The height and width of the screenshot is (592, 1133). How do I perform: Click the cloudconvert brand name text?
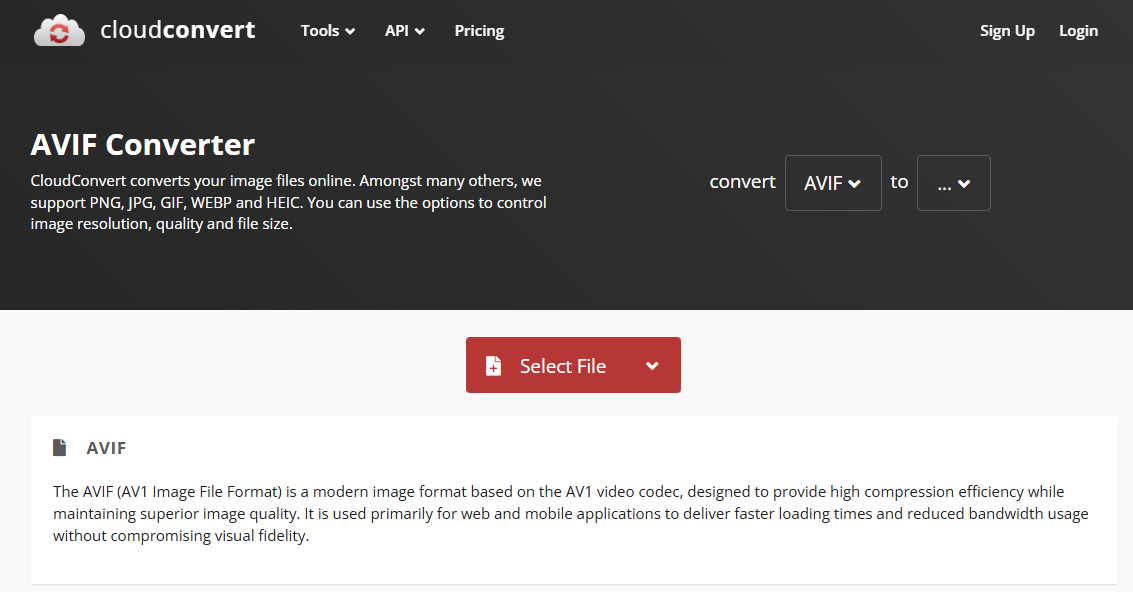coord(178,30)
